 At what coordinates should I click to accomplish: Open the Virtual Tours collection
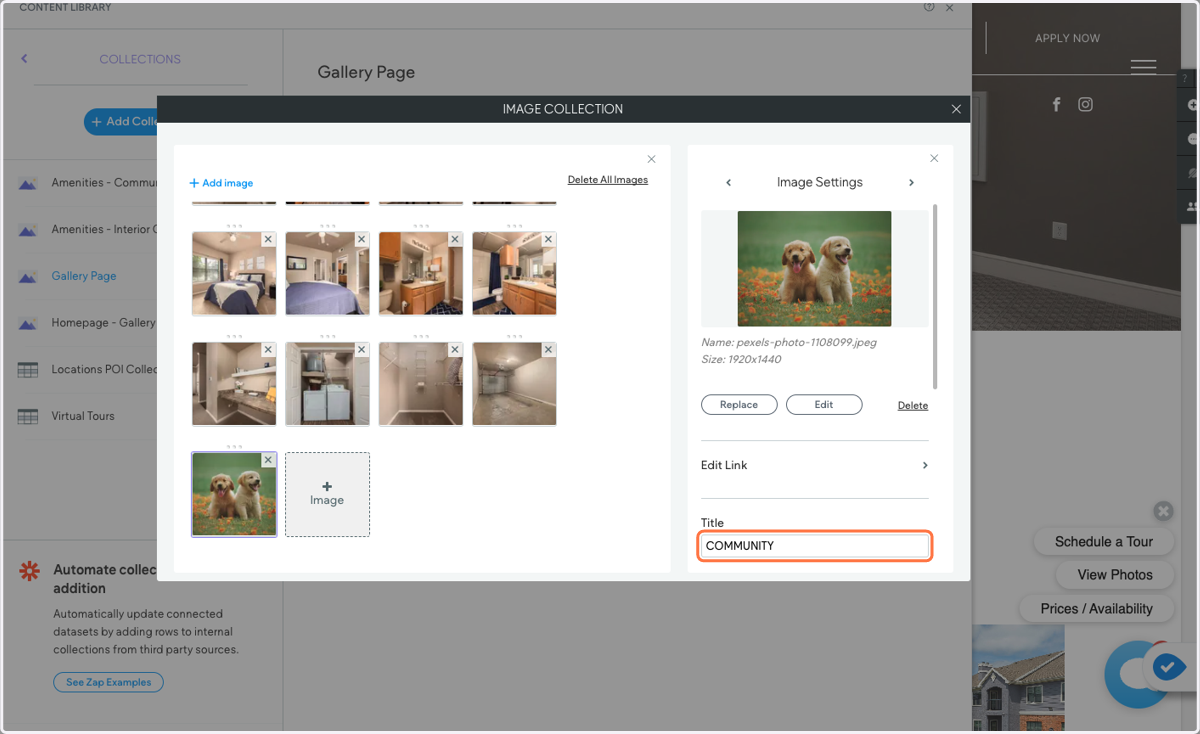83,416
